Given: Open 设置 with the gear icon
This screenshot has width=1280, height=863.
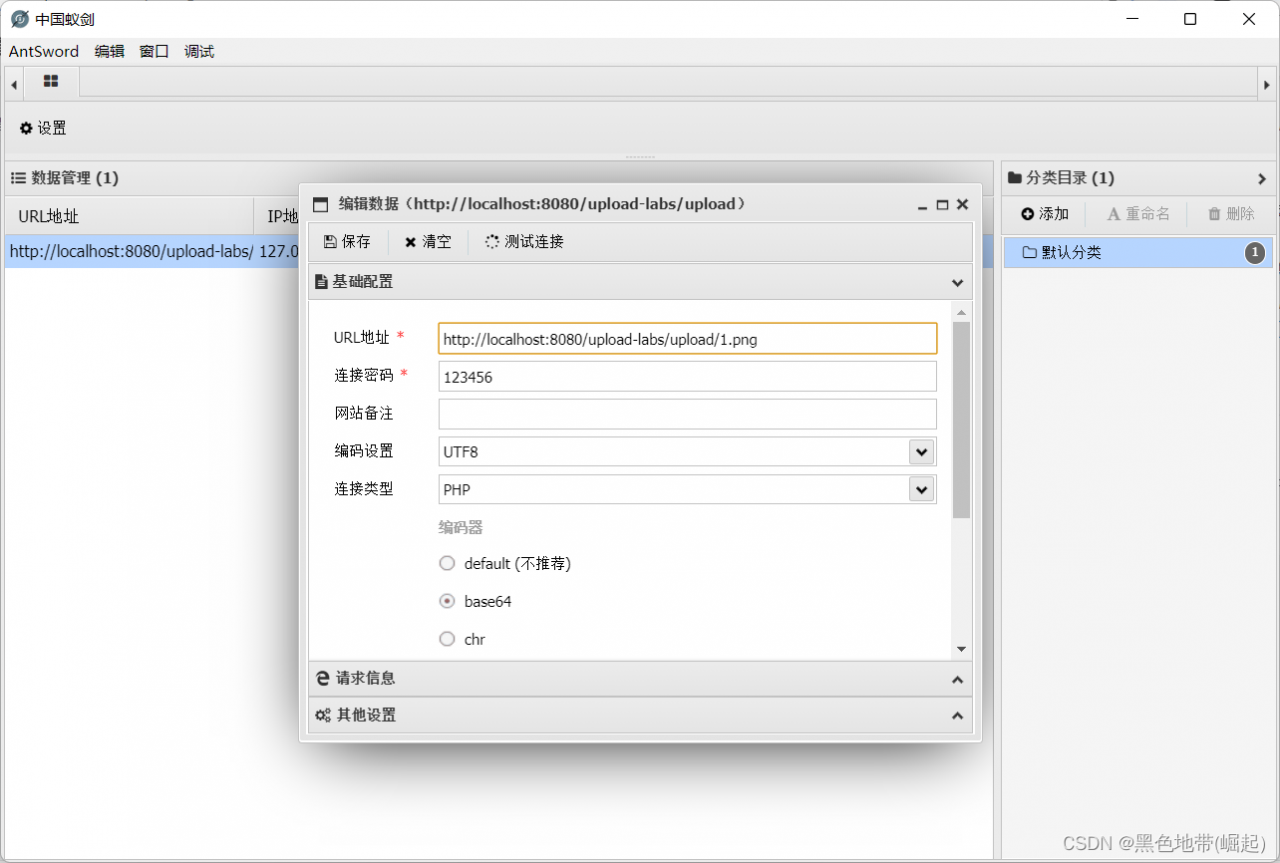Looking at the screenshot, I should [43, 128].
